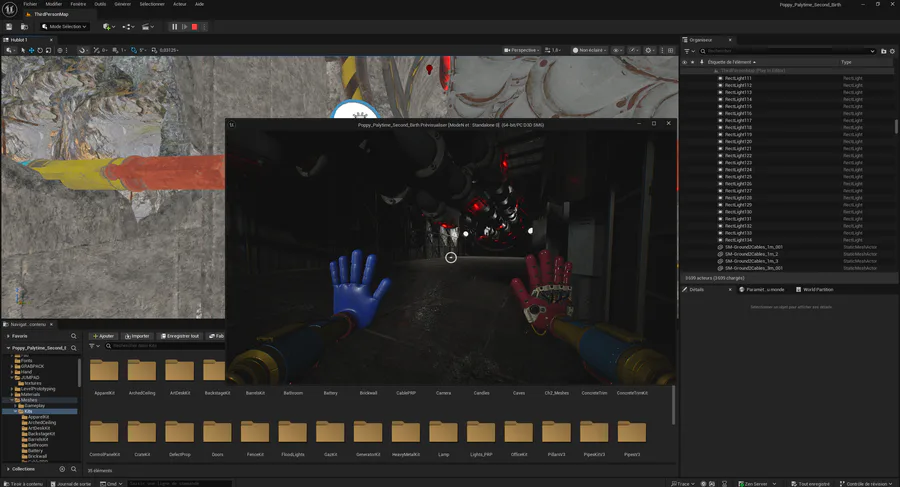900x487 pixels.
Task: Activate the rotate gizmo tool
Action: pyautogui.click(x=40, y=51)
